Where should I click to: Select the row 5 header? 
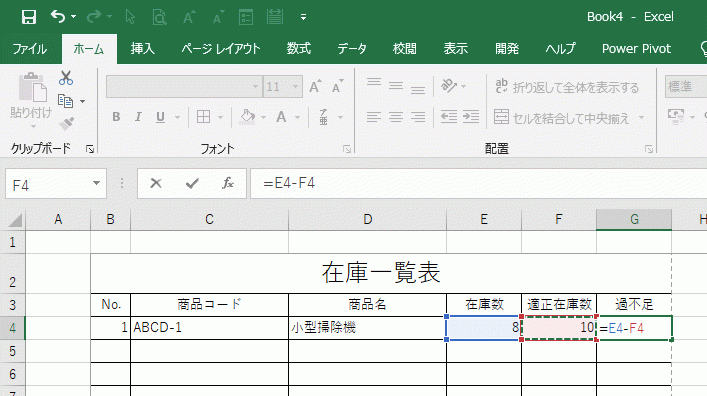click(13, 351)
